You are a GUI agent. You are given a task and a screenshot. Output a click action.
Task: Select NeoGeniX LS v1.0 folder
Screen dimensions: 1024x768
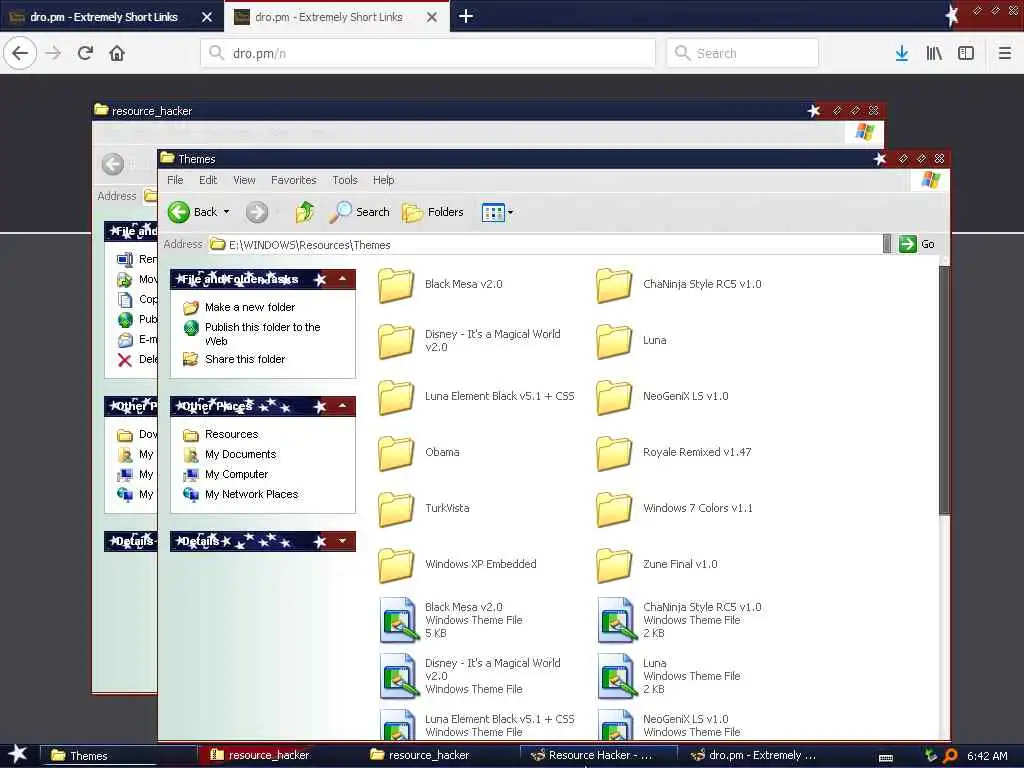click(663, 396)
